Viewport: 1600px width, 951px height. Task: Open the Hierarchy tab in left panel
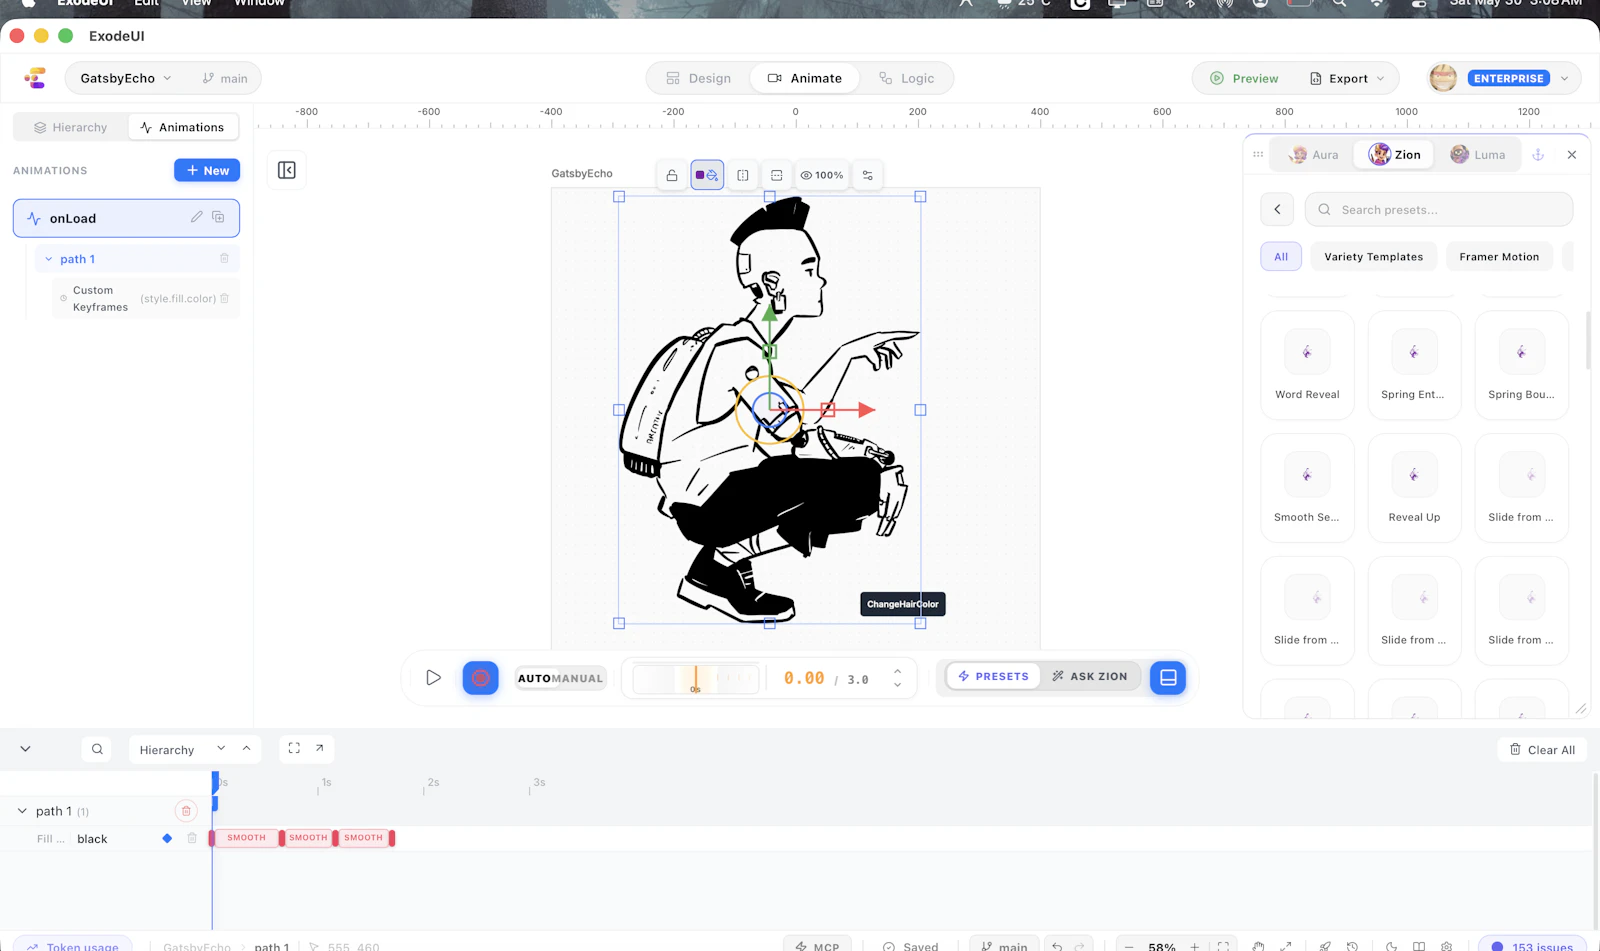pyautogui.click(x=71, y=127)
